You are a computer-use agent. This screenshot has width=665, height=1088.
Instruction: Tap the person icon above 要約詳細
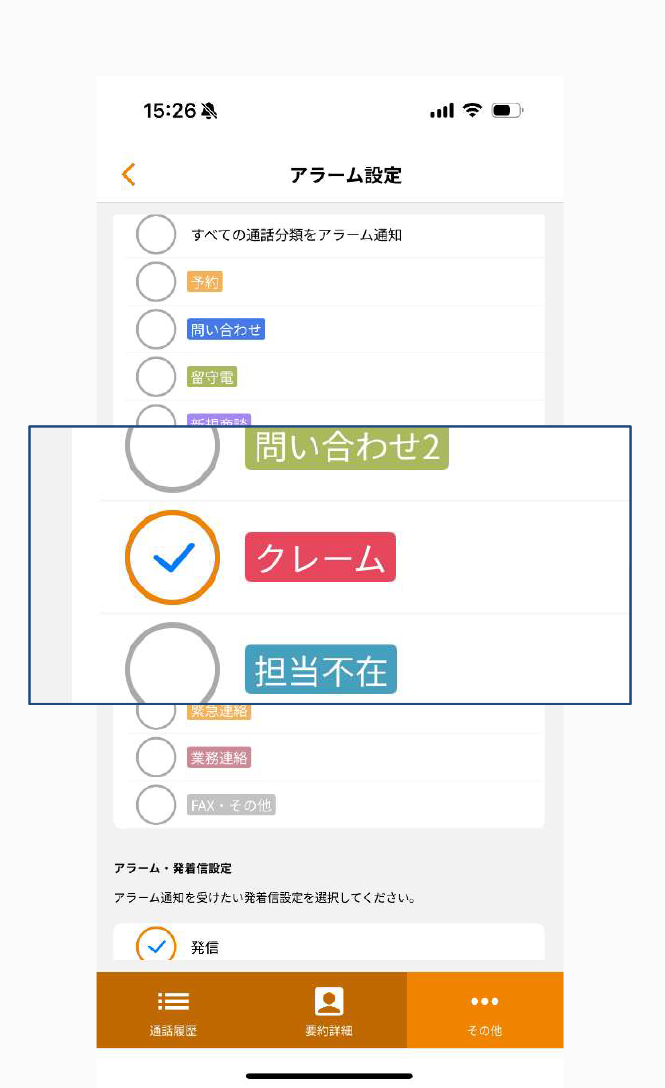329,1000
